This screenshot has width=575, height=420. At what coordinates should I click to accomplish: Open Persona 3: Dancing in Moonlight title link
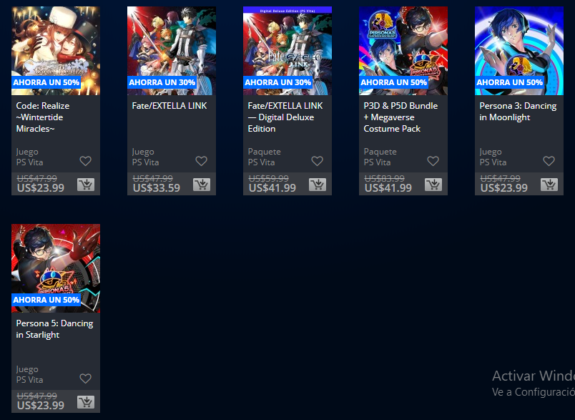pos(518,112)
